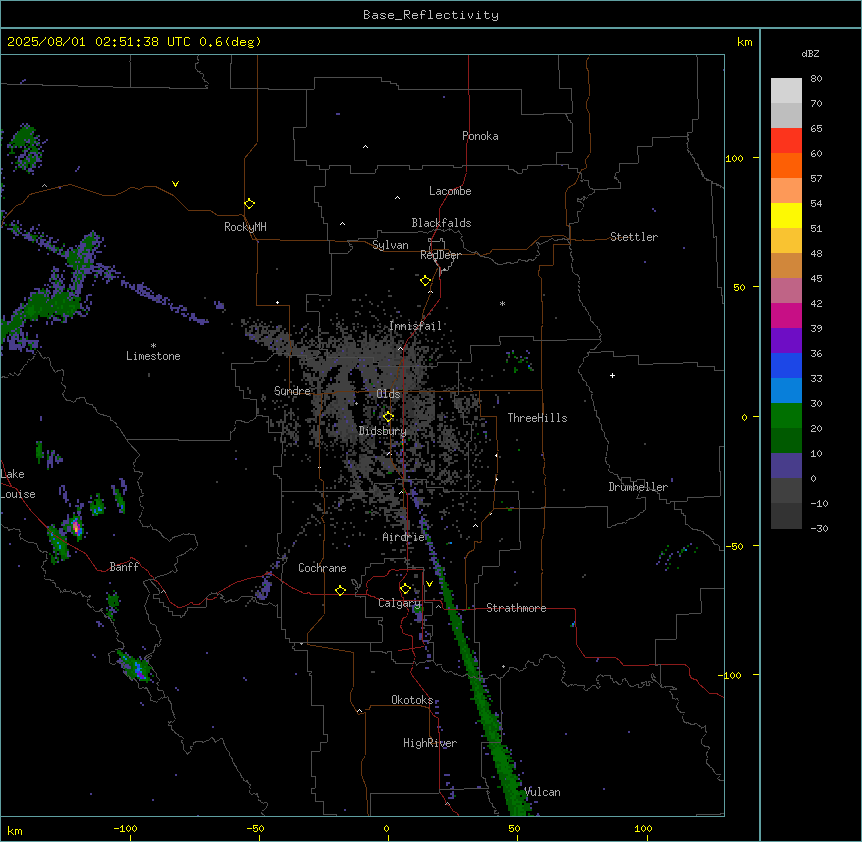Click the 80 value on dBZ scale

click(x=816, y=79)
